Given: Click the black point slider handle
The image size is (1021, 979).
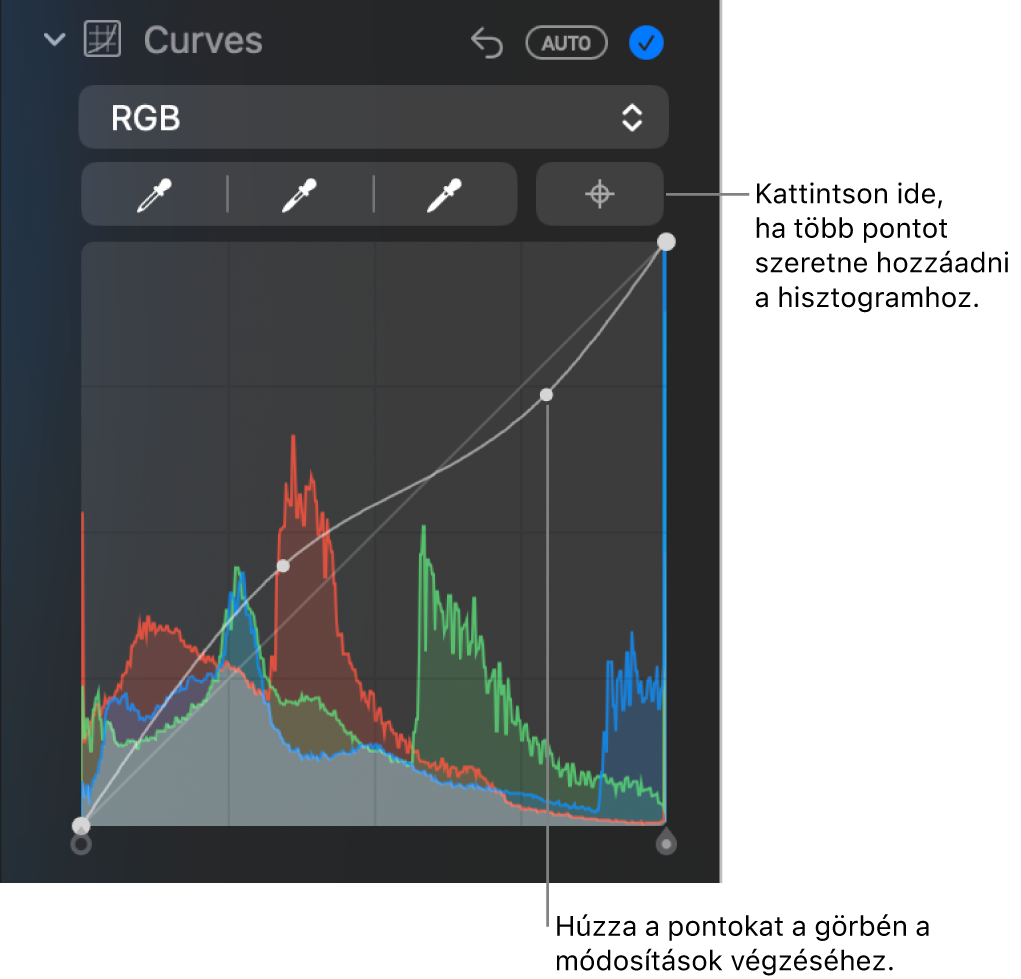Looking at the screenshot, I should [x=81, y=845].
